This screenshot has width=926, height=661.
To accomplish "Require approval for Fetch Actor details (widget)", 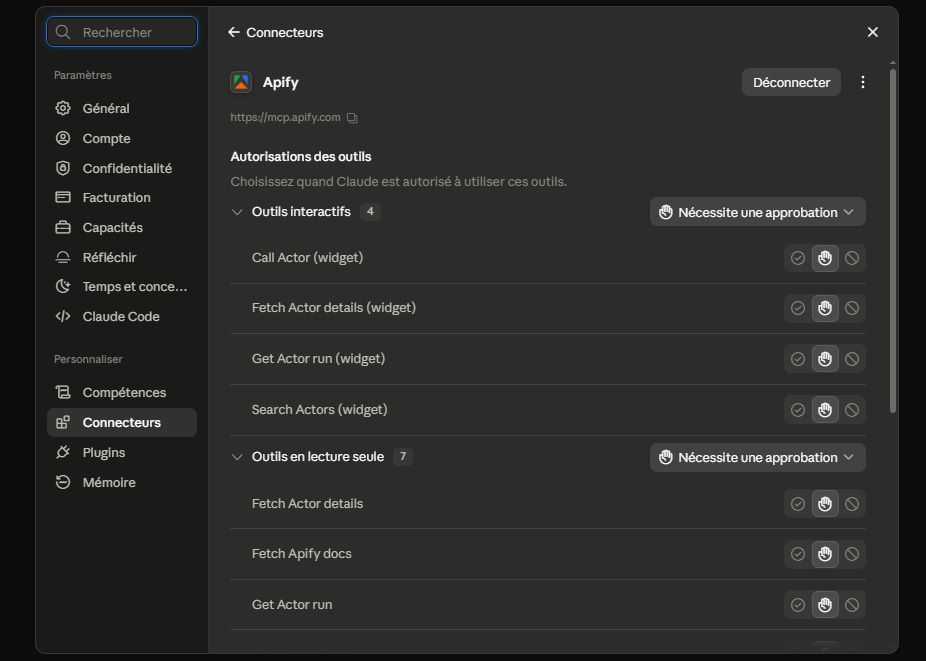I will [825, 308].
